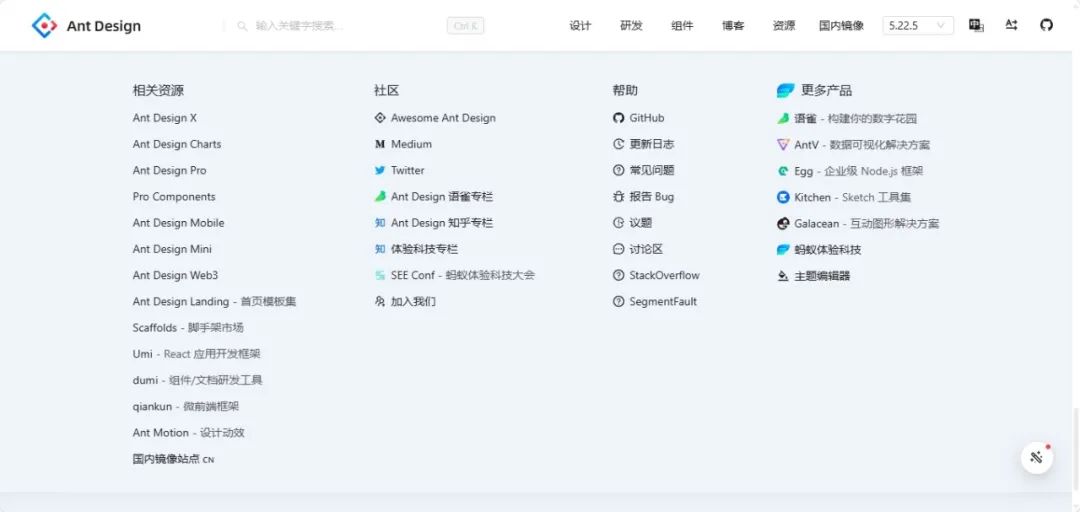Click the clock icon beside 更新日志
The height and width of the screenshot is (512, 1080).
618,144
